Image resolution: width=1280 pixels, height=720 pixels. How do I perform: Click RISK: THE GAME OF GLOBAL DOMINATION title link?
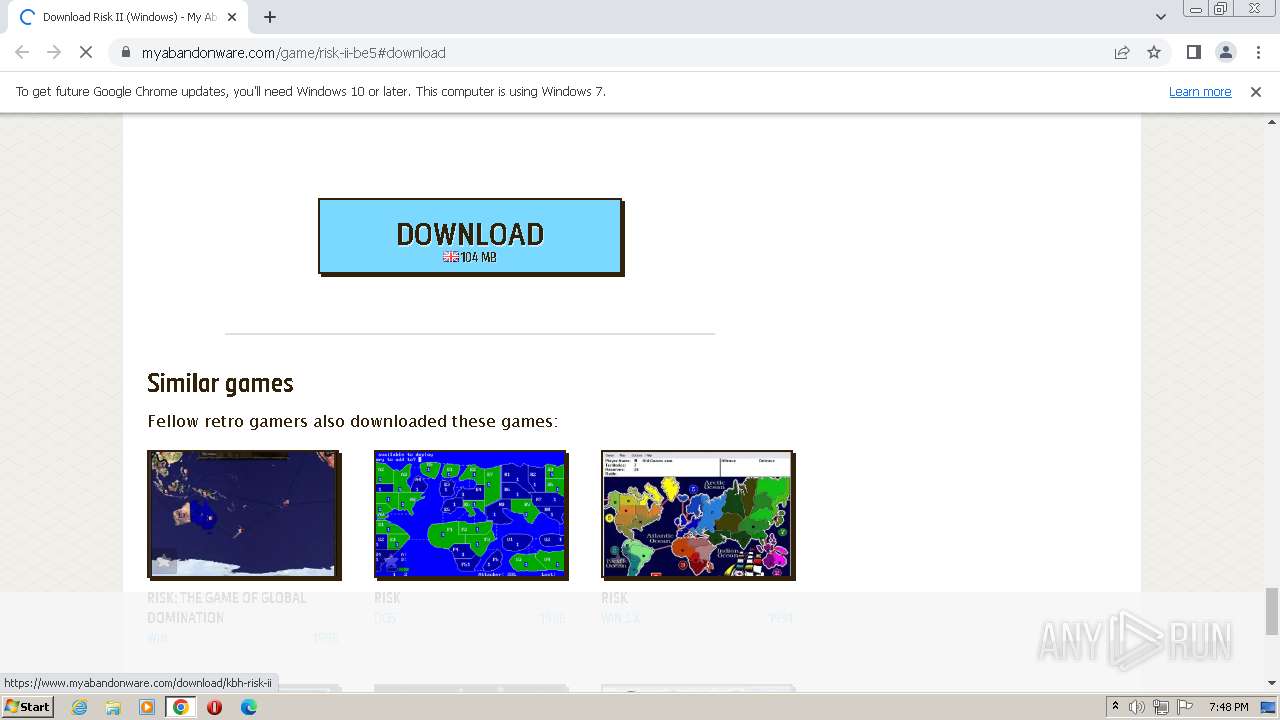click(x=227, y=607)
